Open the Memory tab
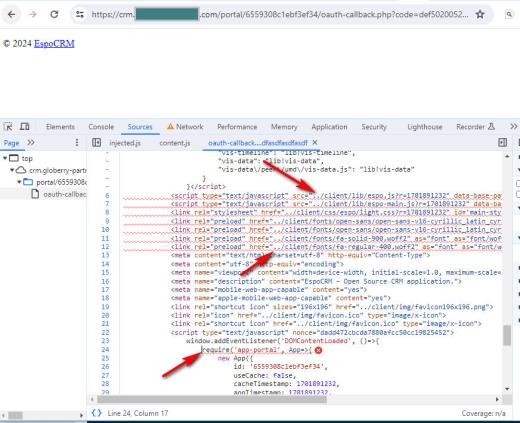Viewport: 520px width, 423px height. point(284,127)
